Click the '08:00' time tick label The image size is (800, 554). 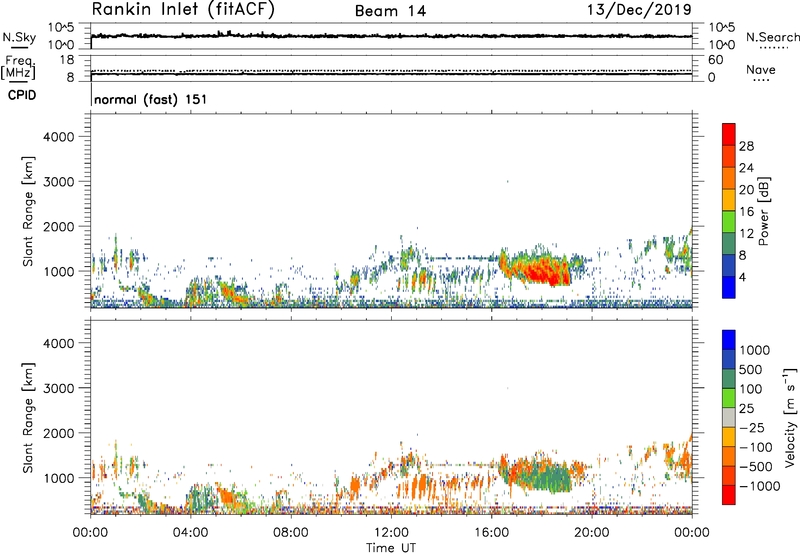(x=291, y=533)
